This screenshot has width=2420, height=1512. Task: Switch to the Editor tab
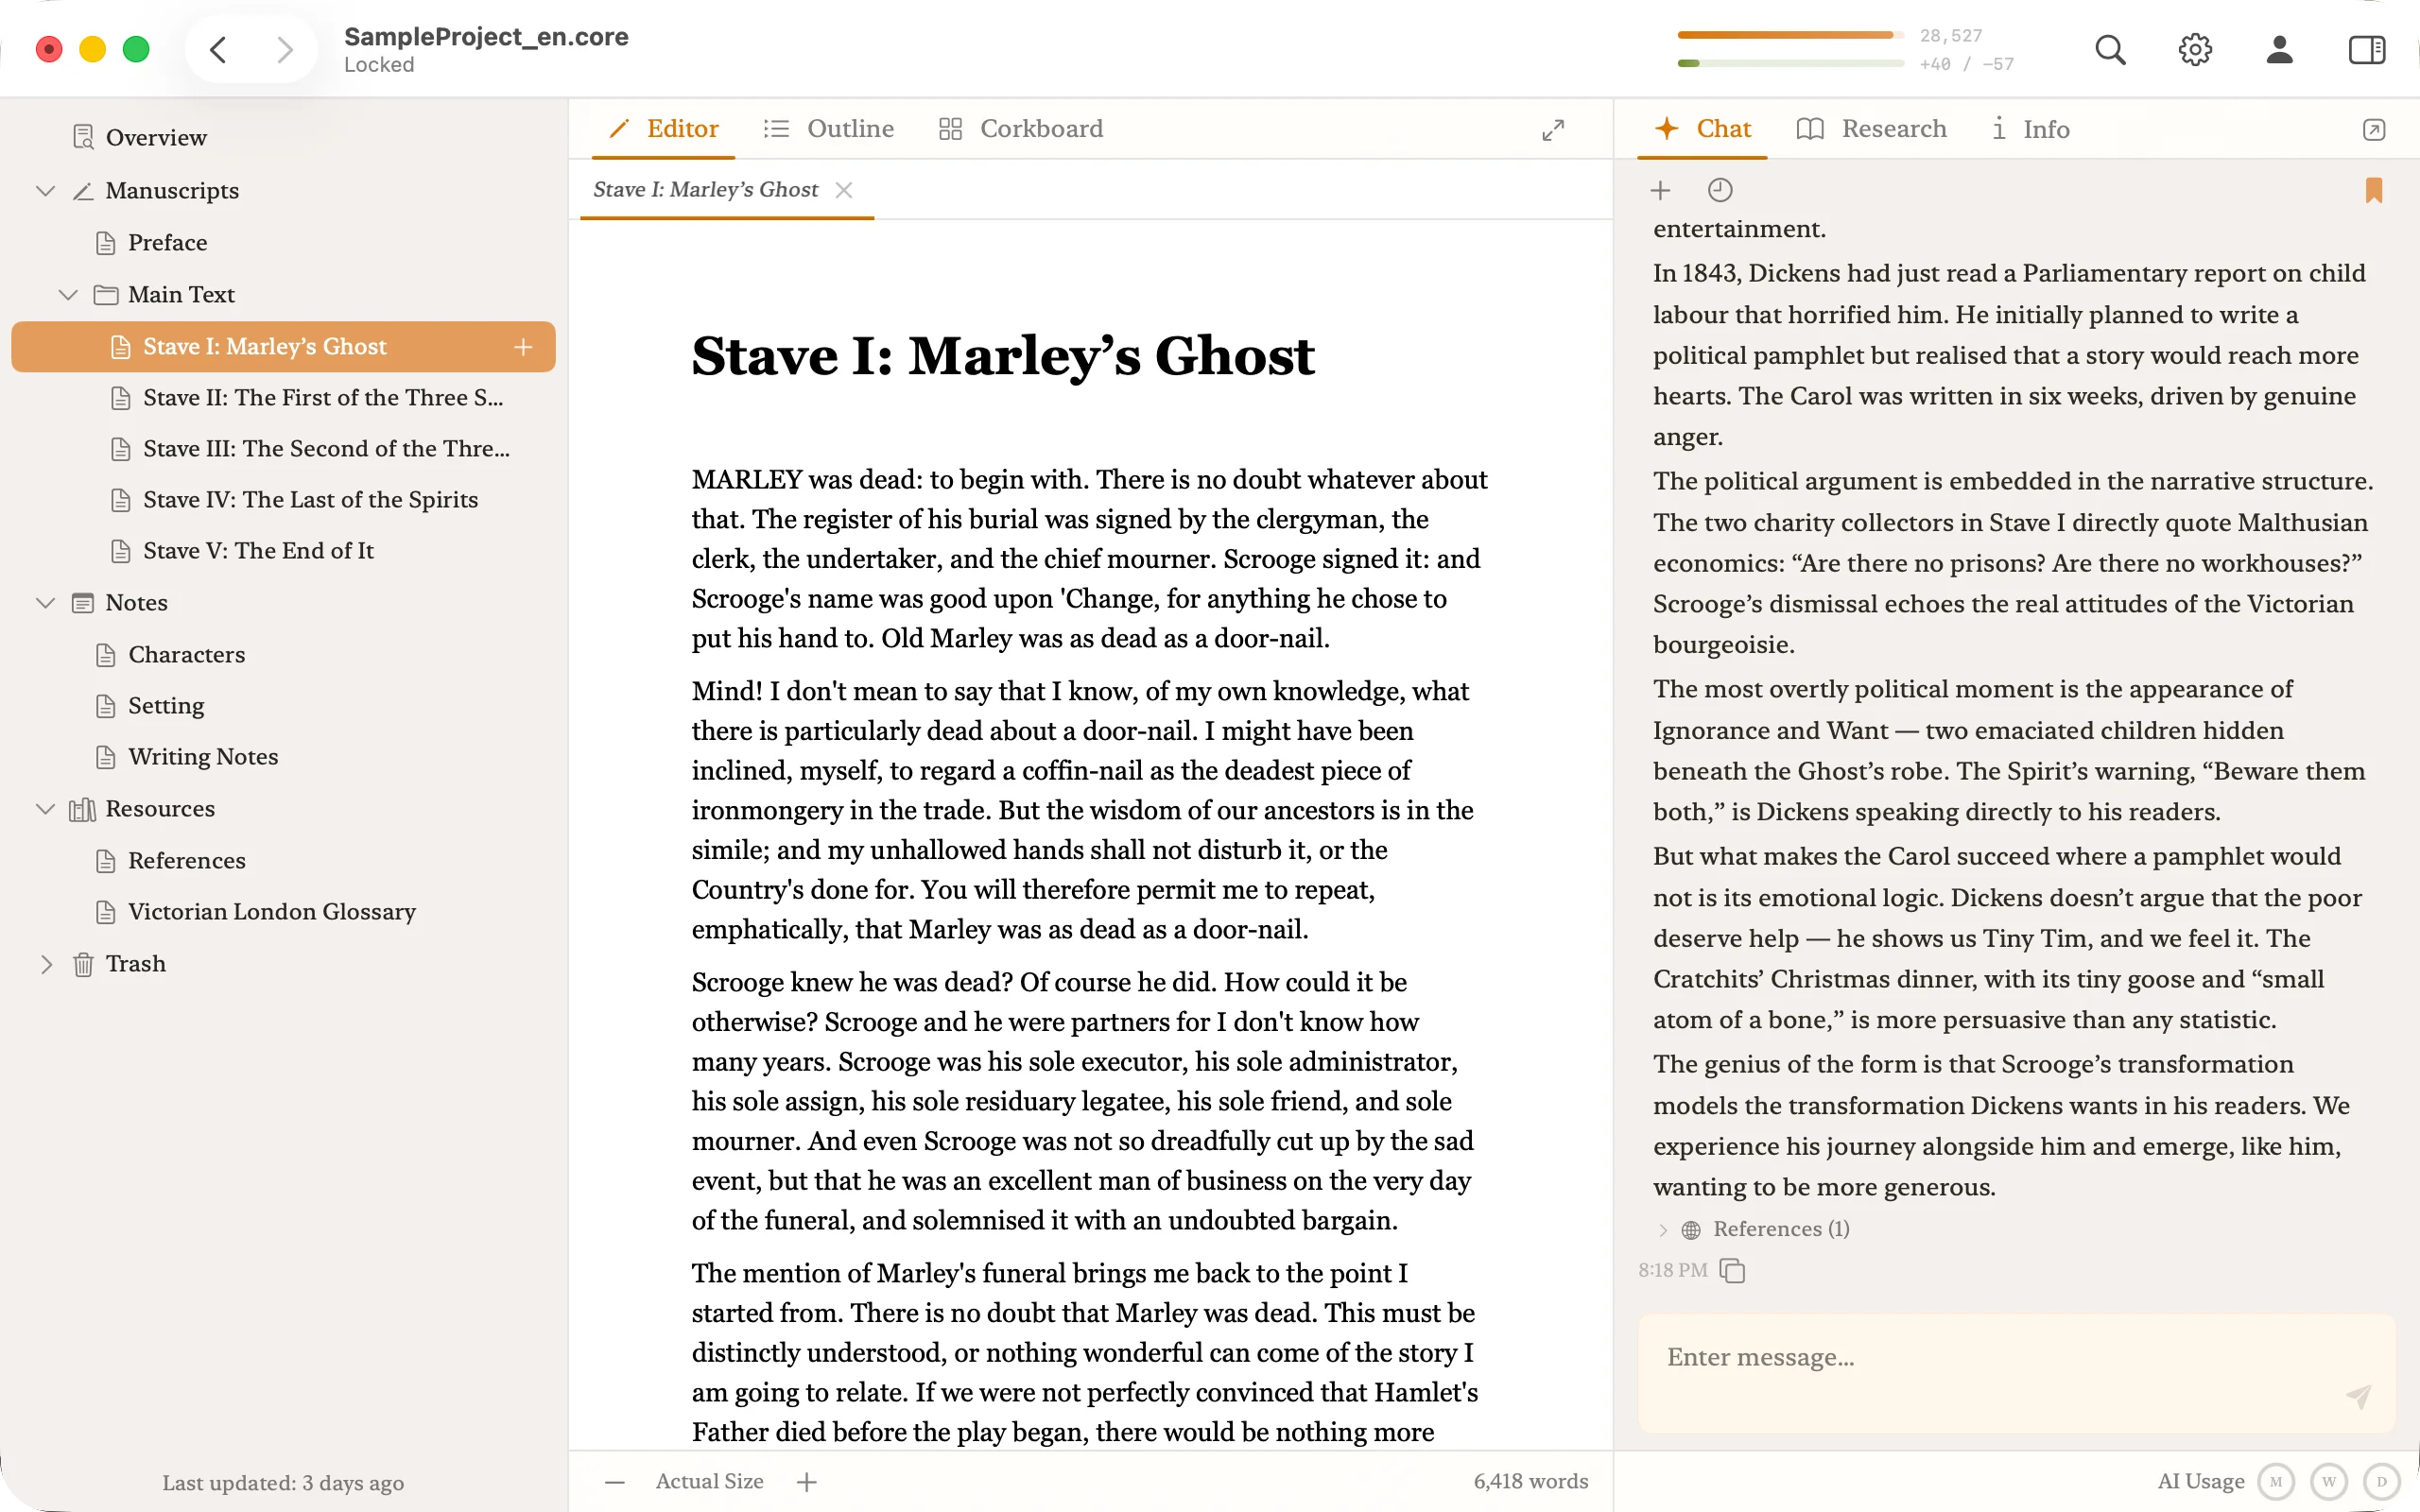(664, 129)
